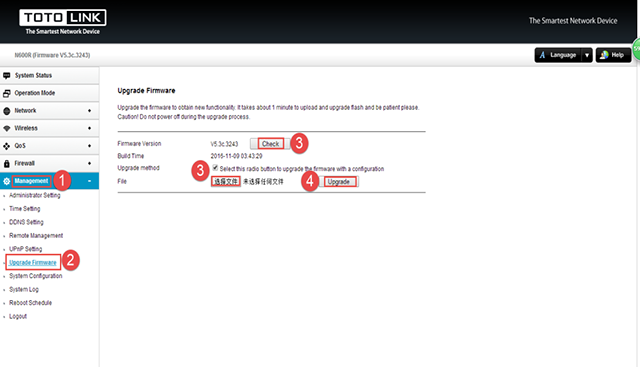
Task: Select Logout in the sidebar
Action: pyautogui.click(x=18, y=316)
